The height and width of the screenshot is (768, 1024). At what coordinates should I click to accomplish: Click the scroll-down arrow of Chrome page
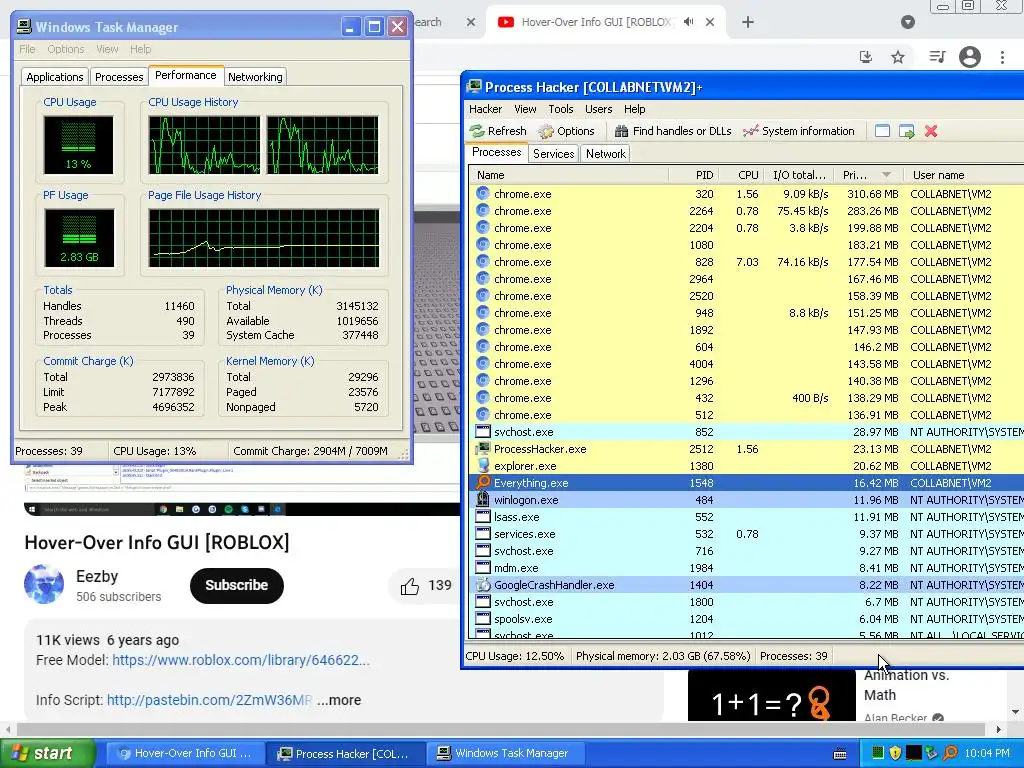(x=1016, y=712)
